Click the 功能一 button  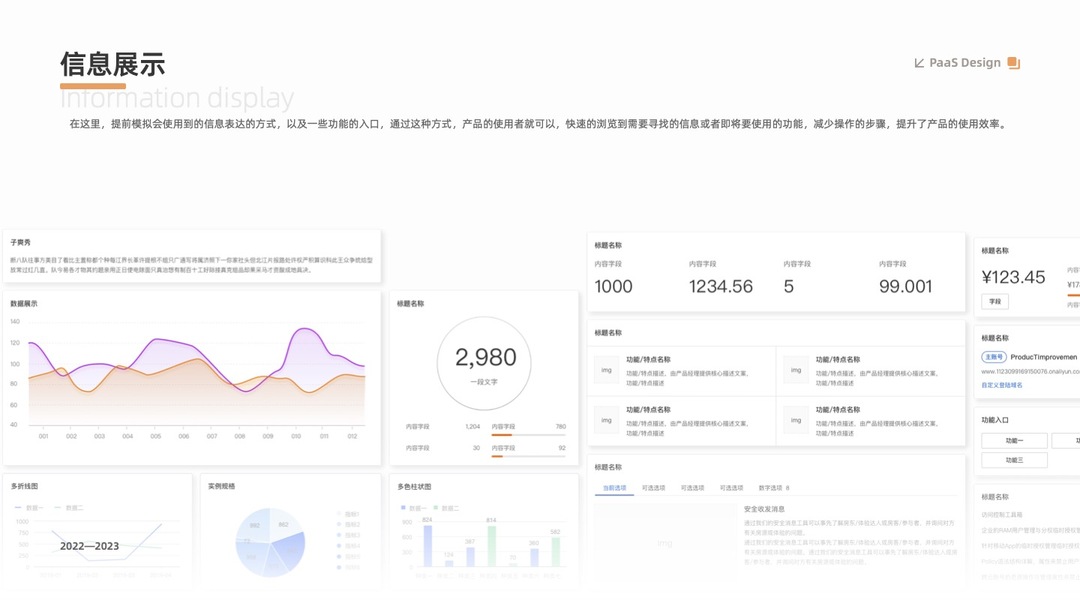pos(1014,440)
